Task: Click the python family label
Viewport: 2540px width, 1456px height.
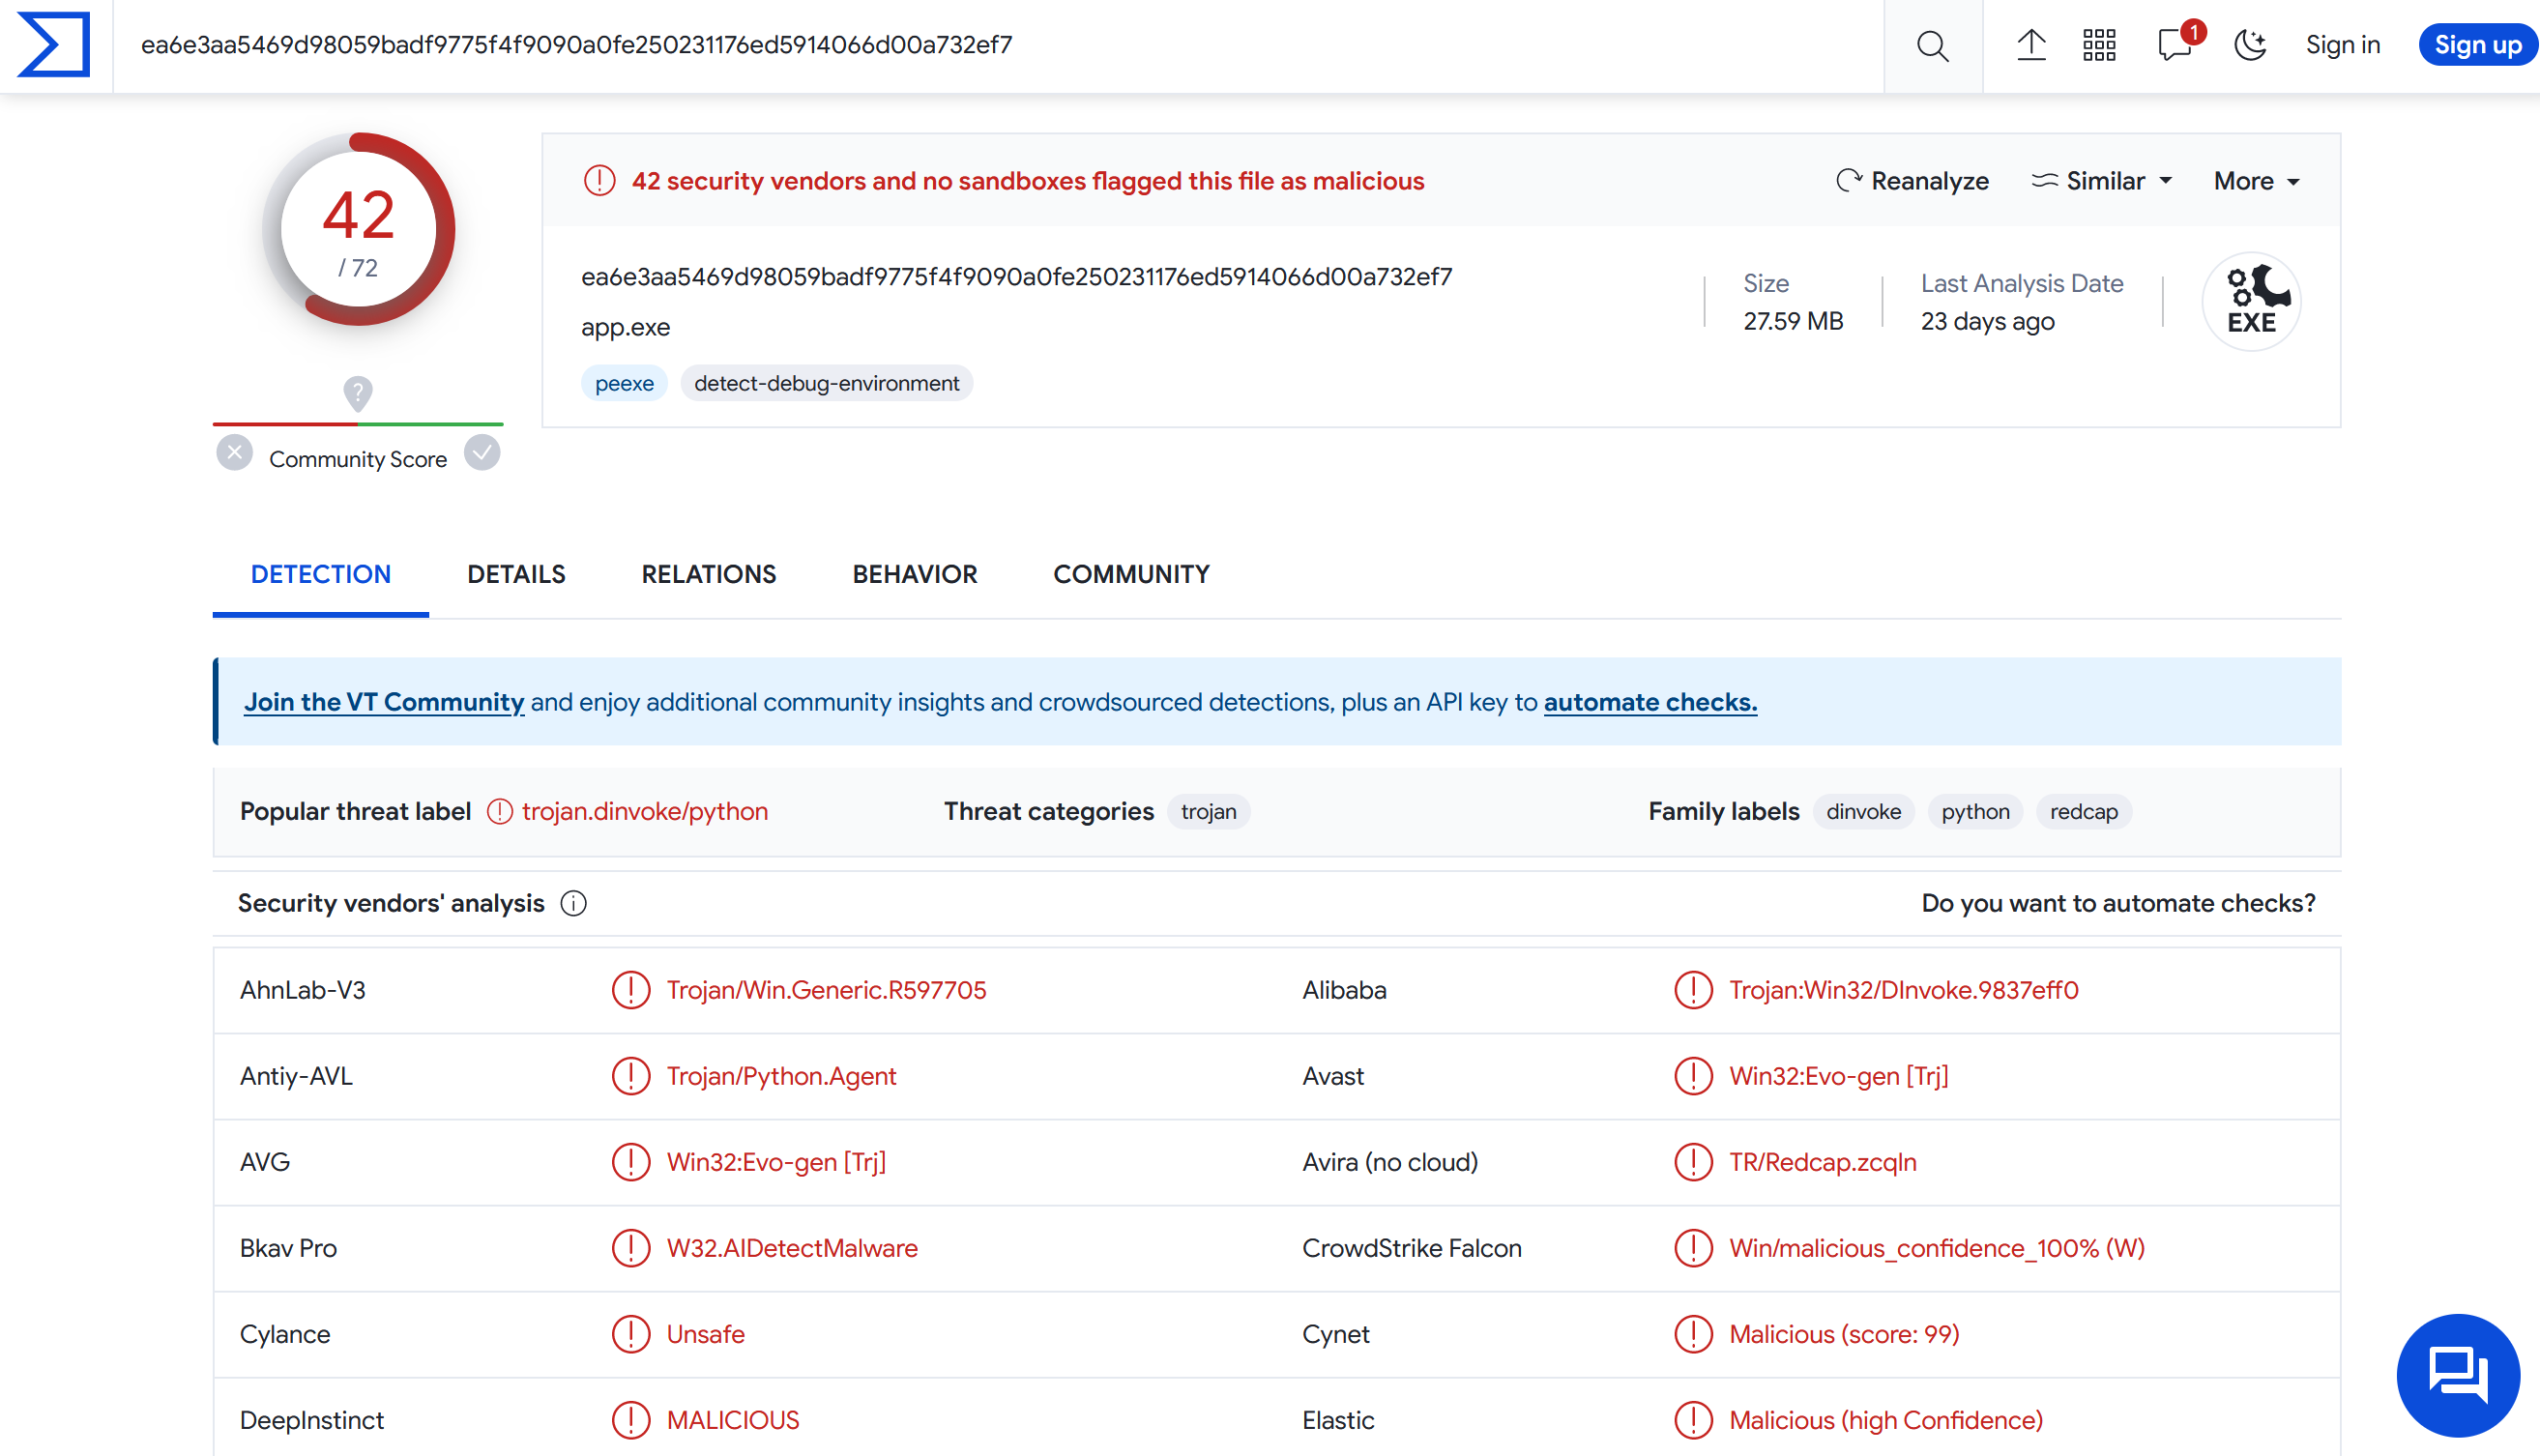Action: [1975, 811]
